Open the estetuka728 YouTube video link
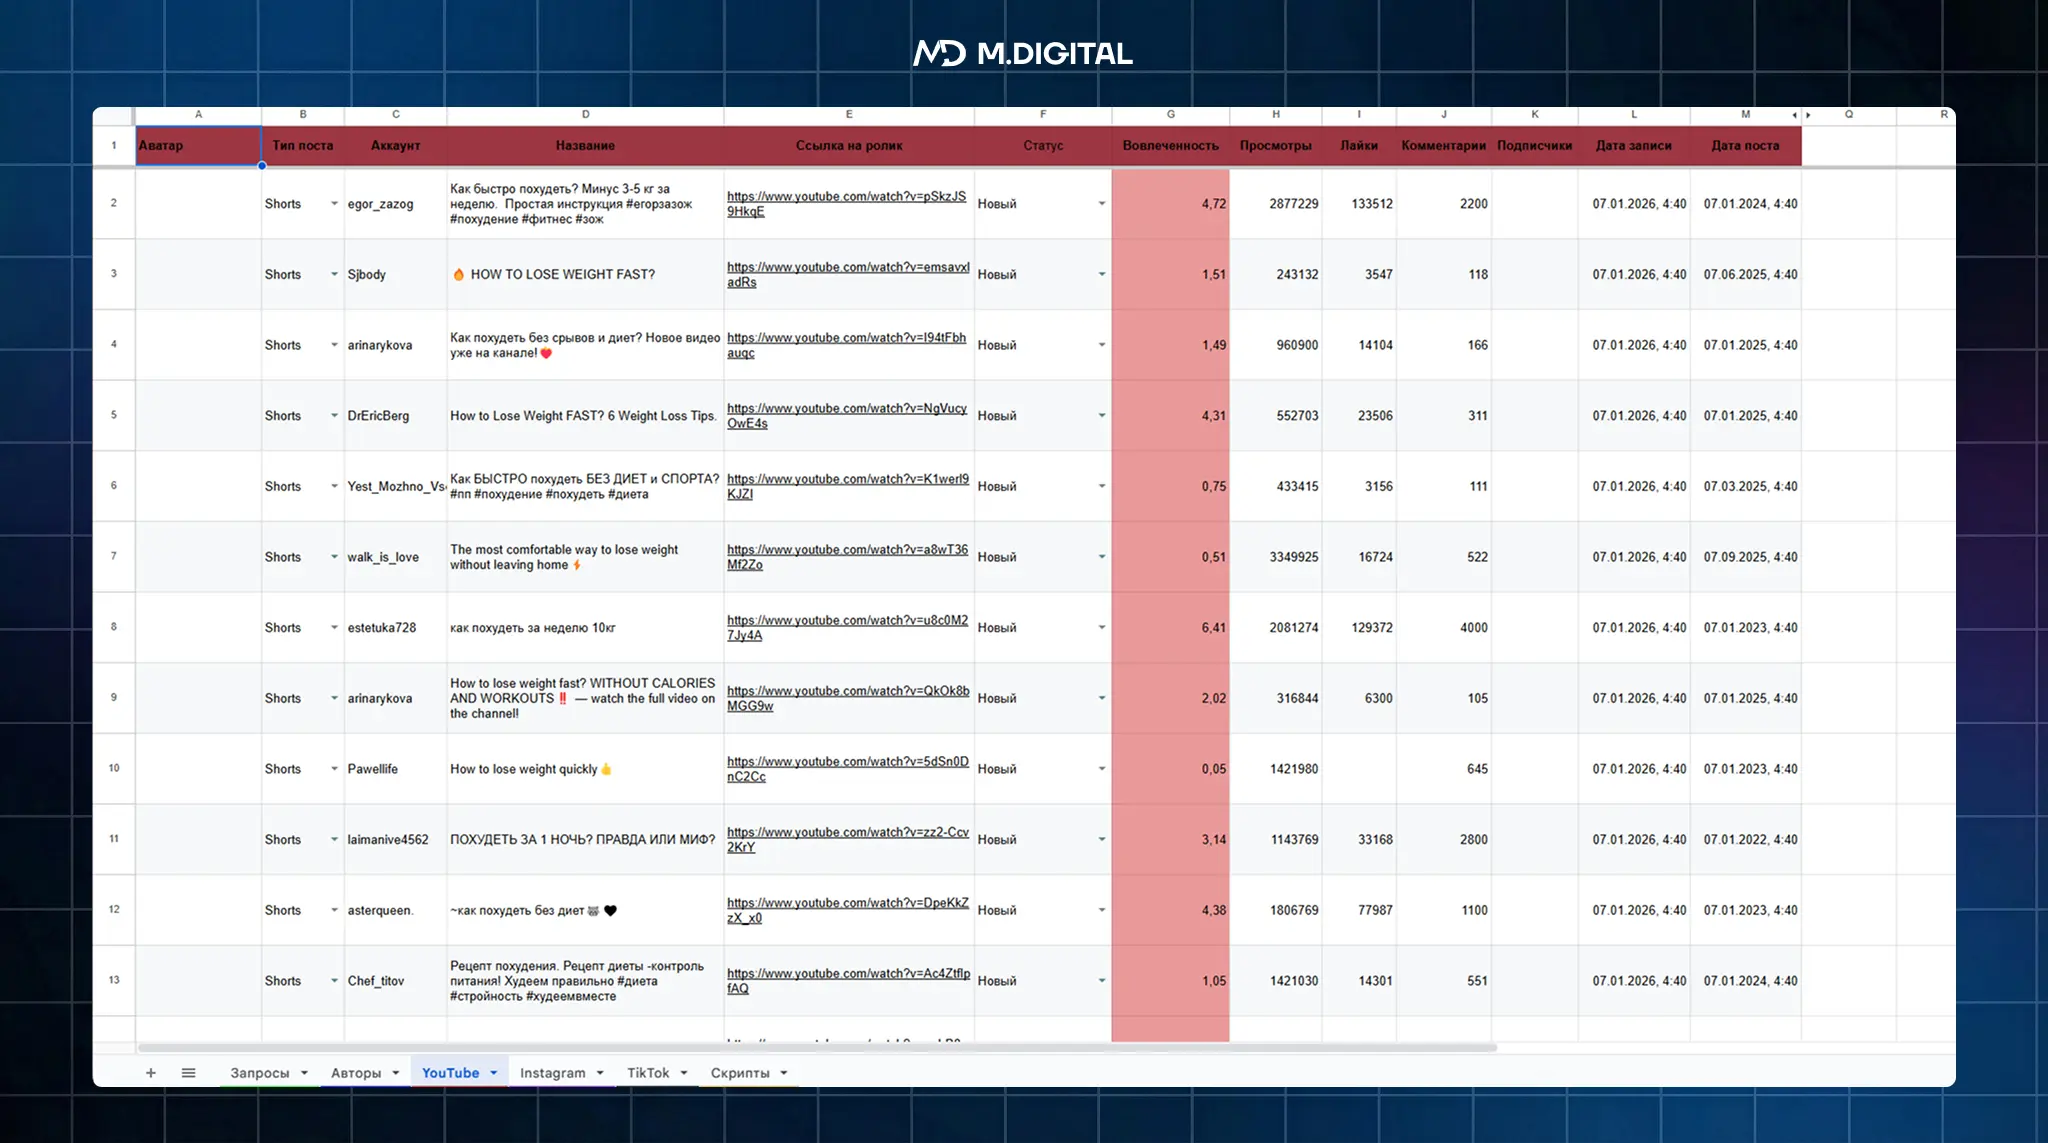Screen dimensions: 2048x1143 point(846,621)
